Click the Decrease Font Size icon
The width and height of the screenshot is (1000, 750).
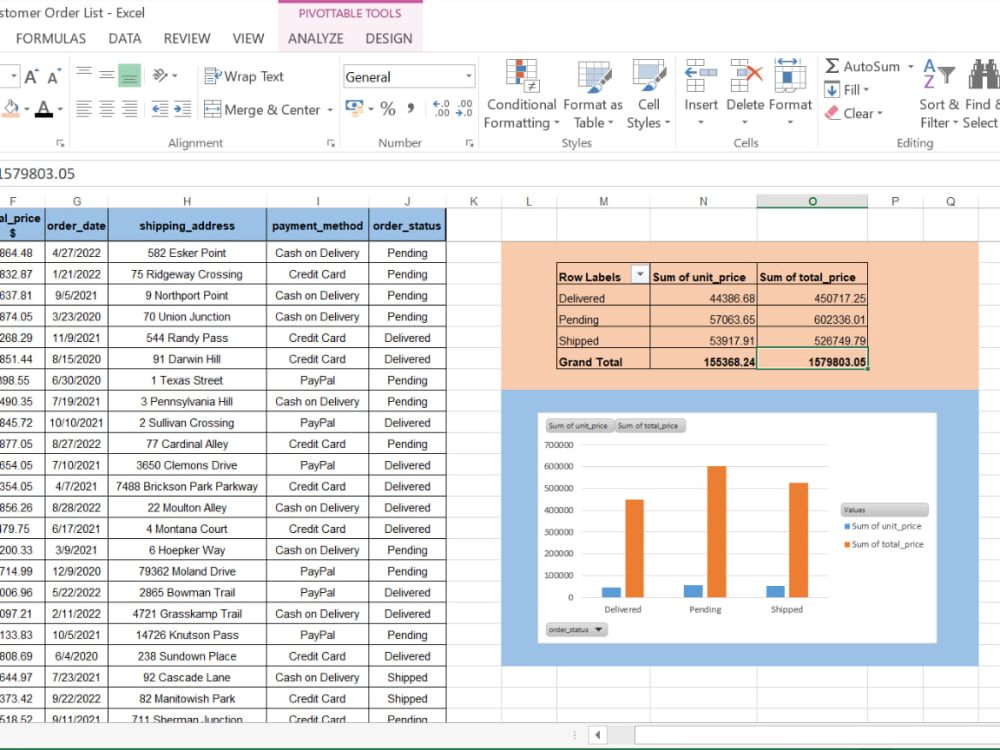[x=54, y=77]
